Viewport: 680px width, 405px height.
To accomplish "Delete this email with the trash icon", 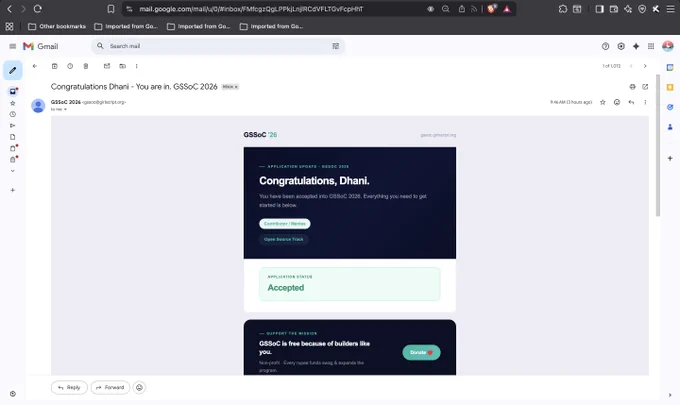I will tap(85, 66).
